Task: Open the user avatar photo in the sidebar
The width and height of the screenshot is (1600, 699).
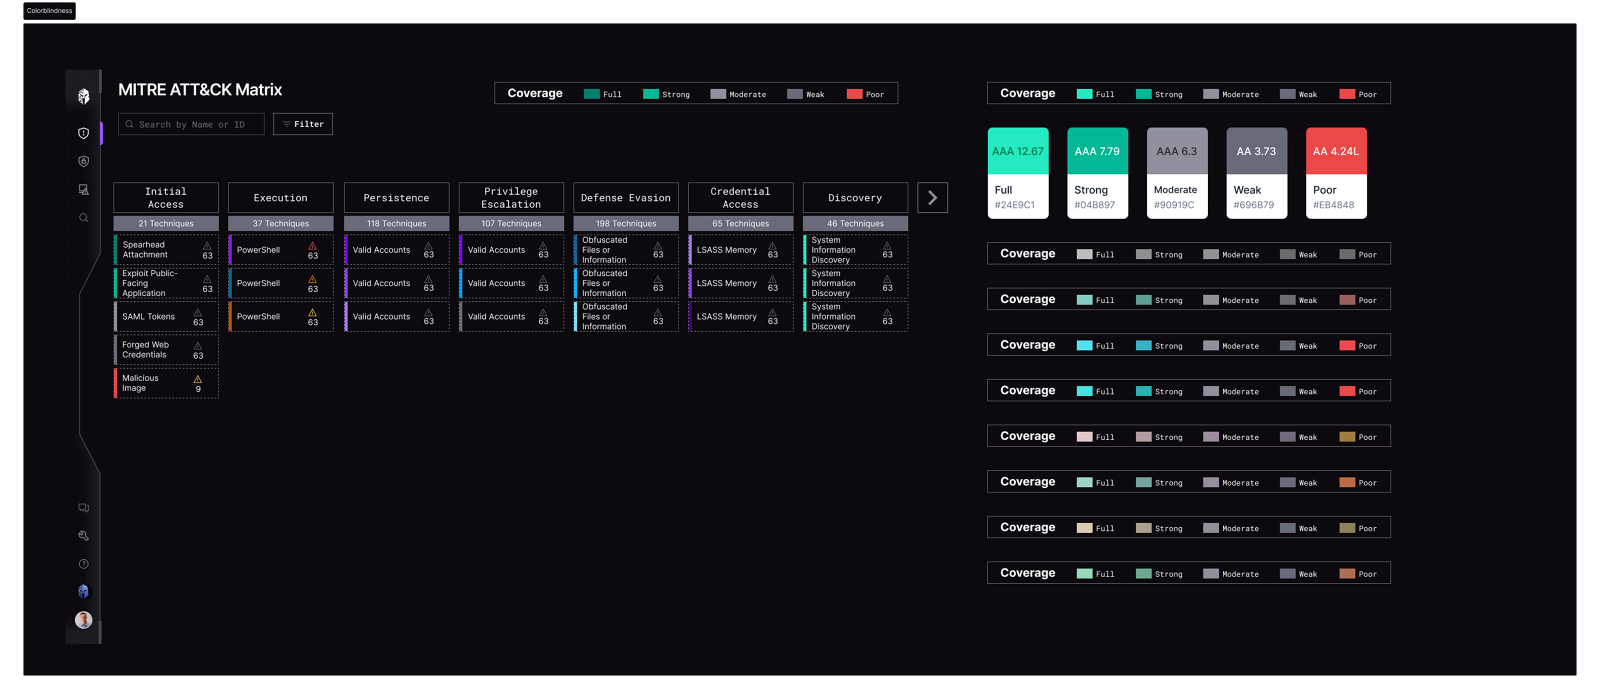Action: pyautogui.click(x=84, y=620)
